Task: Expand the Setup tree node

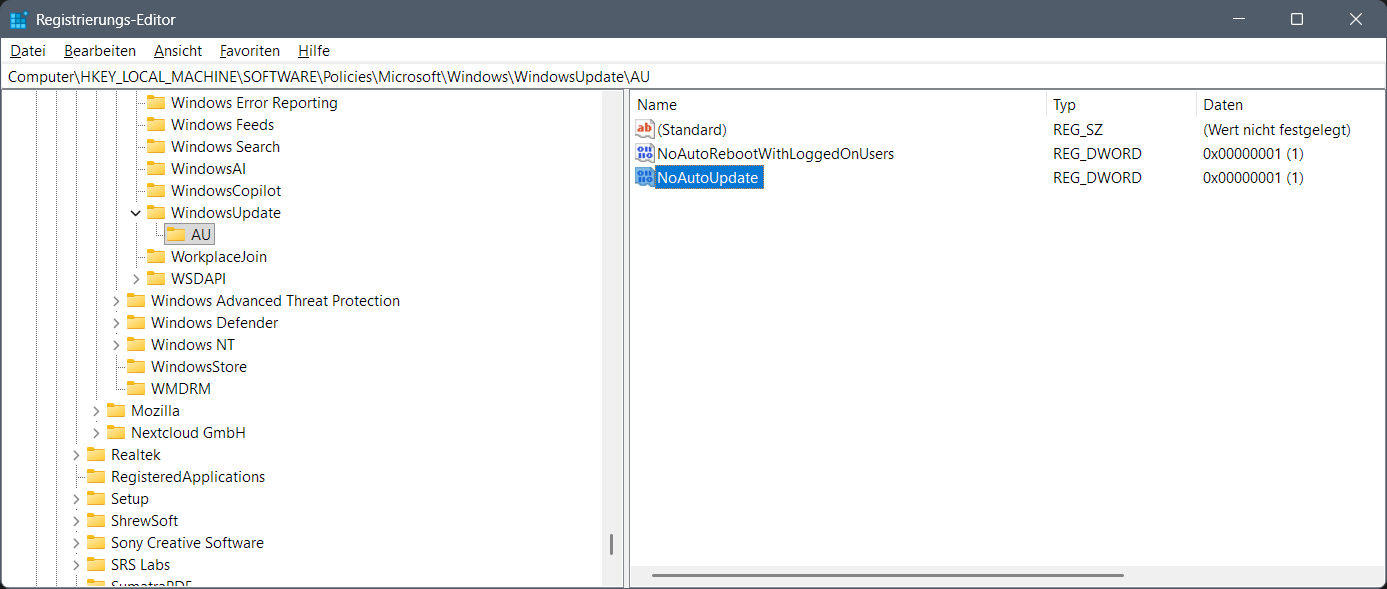Action: (76, 498)
